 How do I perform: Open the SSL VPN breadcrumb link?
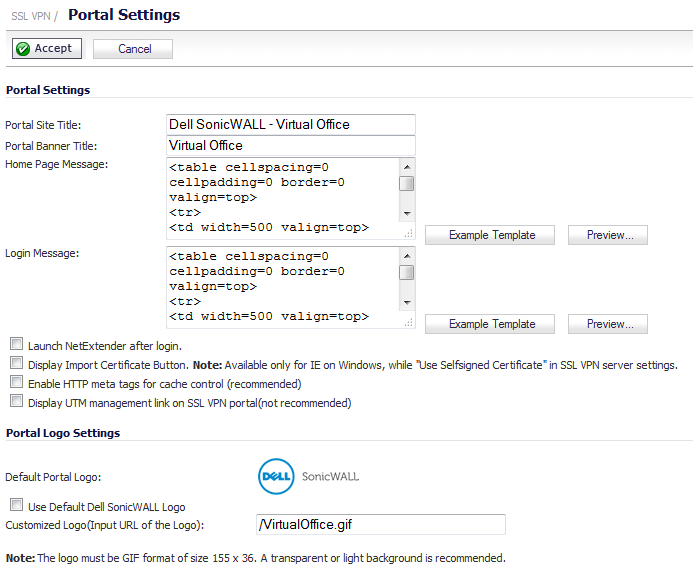click(x=30, y=16)
